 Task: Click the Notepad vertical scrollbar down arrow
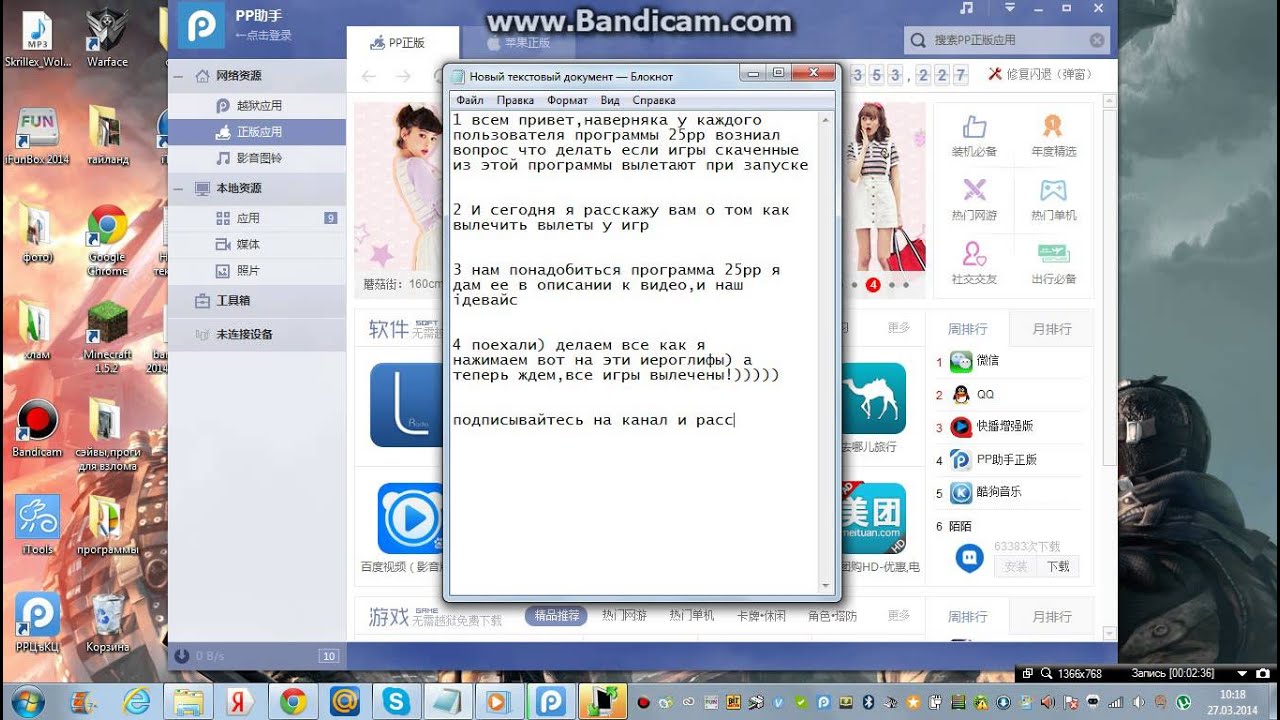(826, 586)
